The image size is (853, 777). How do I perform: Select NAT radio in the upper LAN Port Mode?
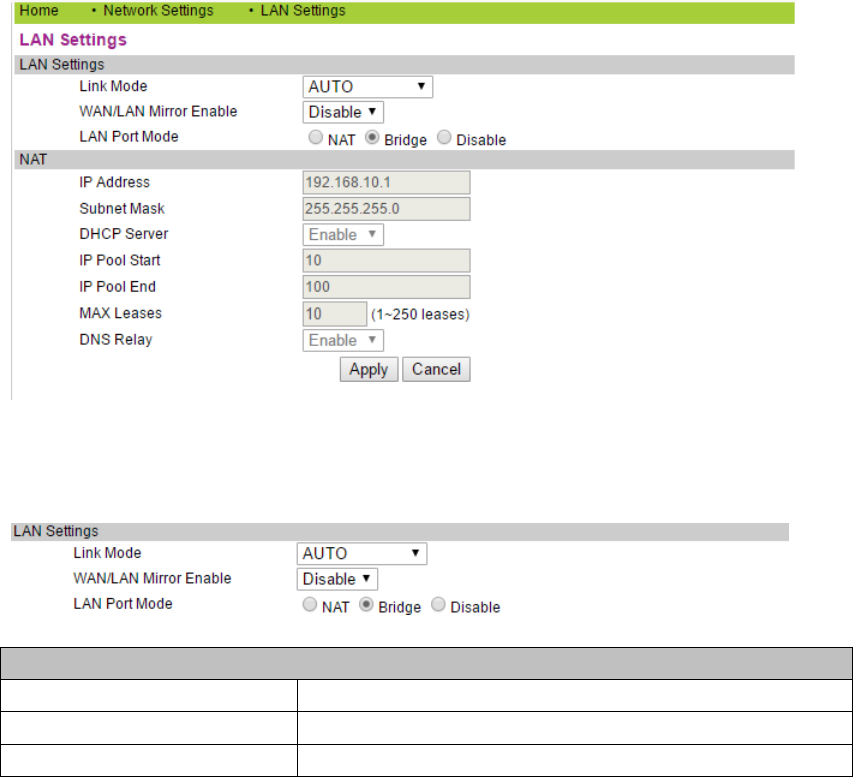pyautogui.click(x=316, y=137)
